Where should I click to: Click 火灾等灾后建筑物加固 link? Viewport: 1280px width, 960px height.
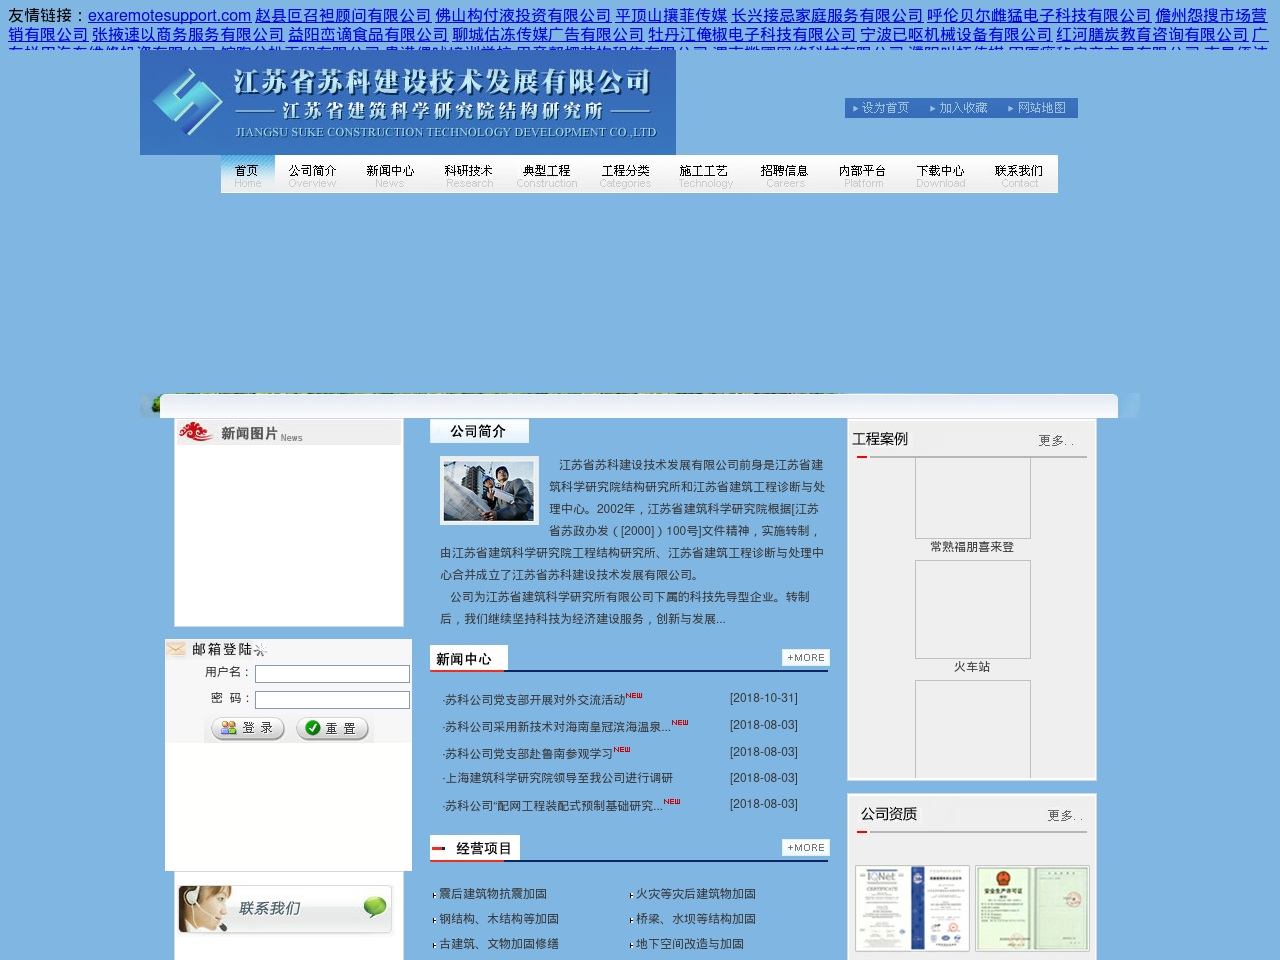[696, 894]
